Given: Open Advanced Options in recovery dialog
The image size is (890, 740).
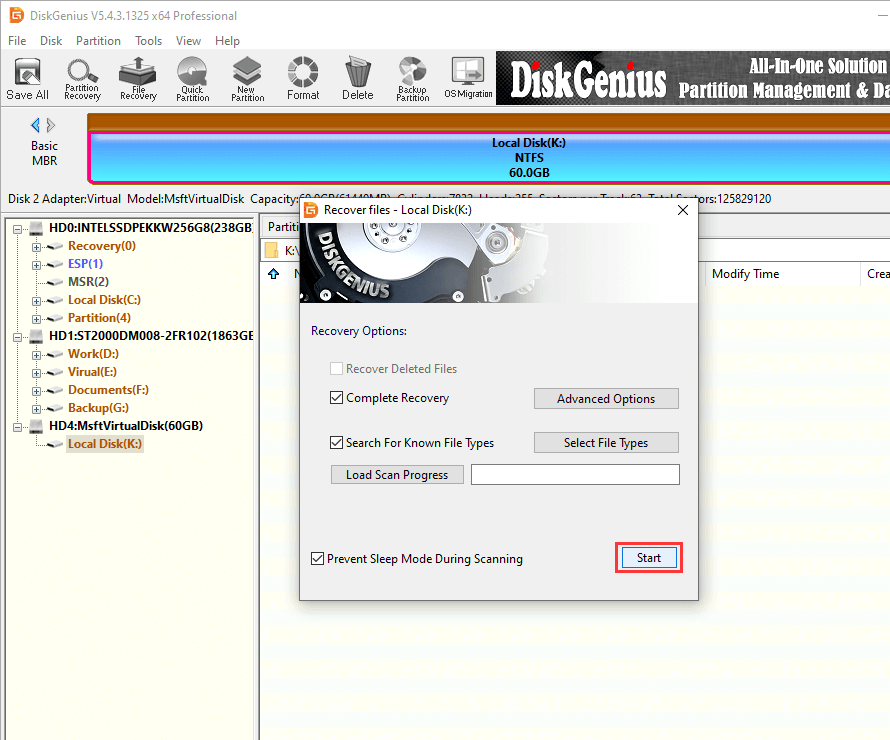Looking at the screenshot, I should click(x=605, y=399).
